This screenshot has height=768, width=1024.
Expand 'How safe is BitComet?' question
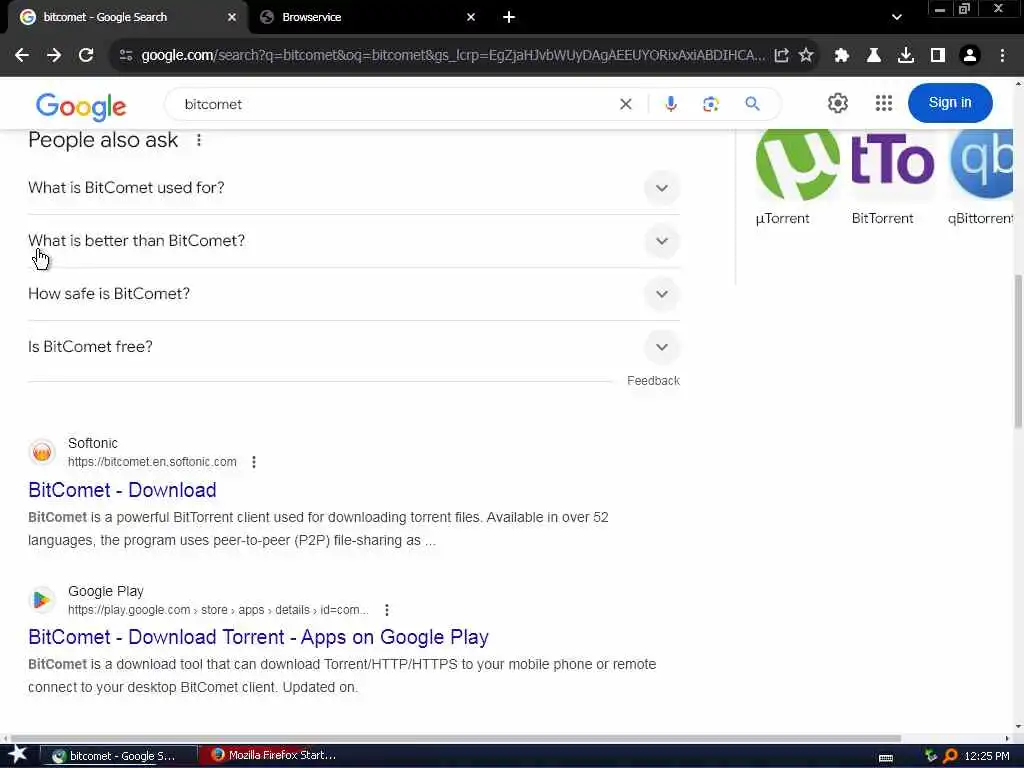pyautogui.click(x=354, y=294)
